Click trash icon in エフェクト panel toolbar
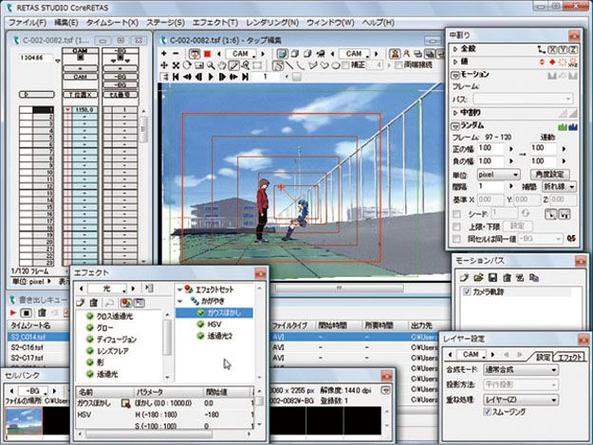Viewport: 593px width, 445px height. pos(94,302)
